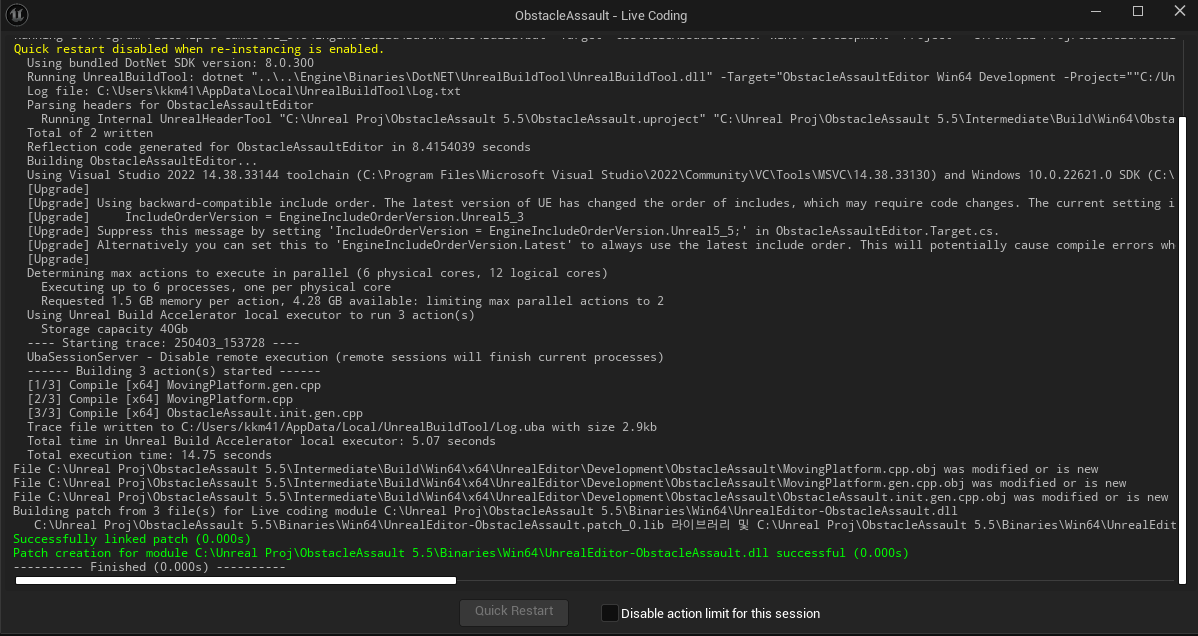1198x636 pixels.
Task: Click the 'IncludeOrderVersion = EngineIncludeOrderVersion.Unreal5_3' line
Action: click(275, 217)
